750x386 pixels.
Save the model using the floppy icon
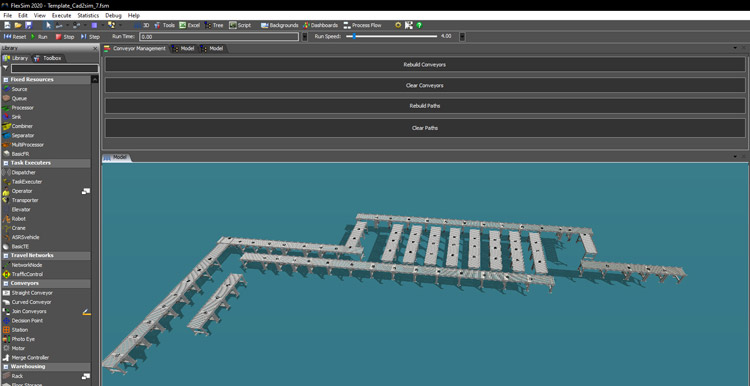click(28, 25)
